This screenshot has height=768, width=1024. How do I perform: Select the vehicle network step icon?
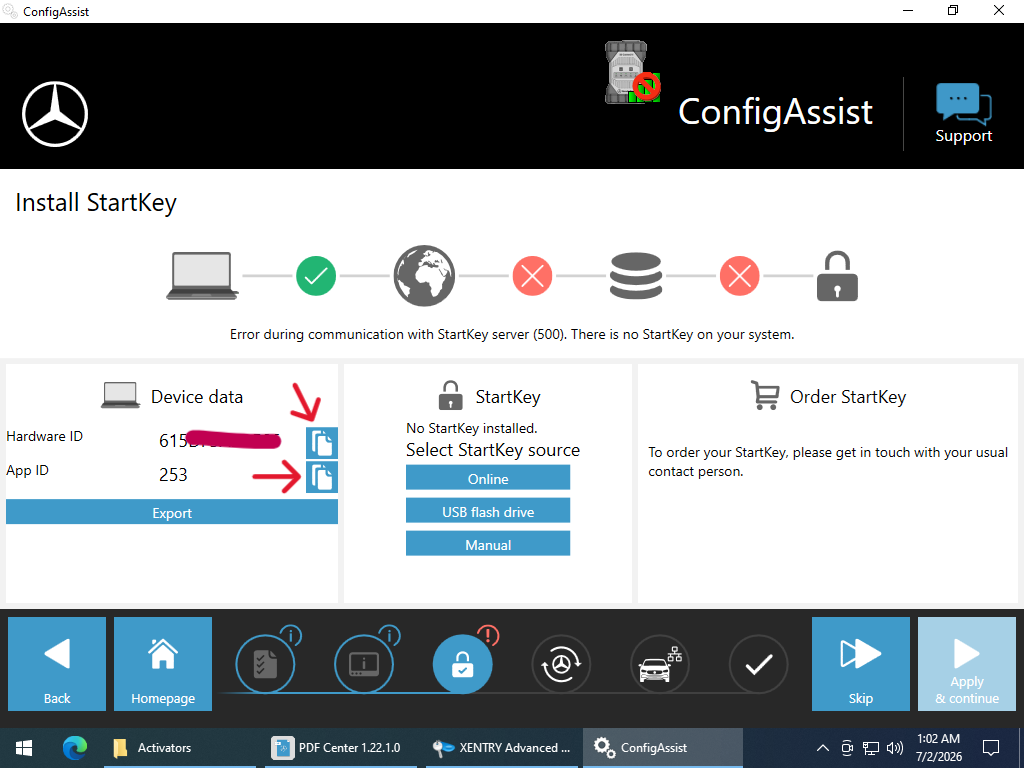[x=660, y=664]
